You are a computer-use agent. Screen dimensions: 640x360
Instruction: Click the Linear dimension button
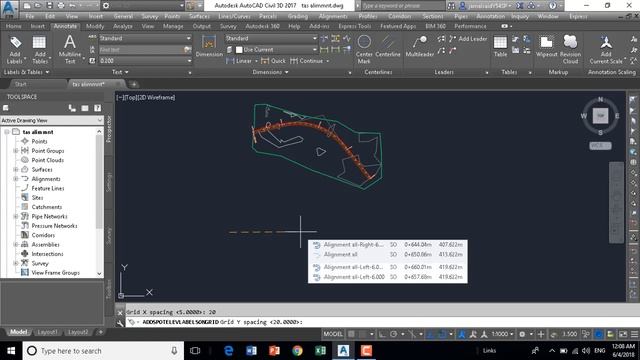click(x=241, y=61)
